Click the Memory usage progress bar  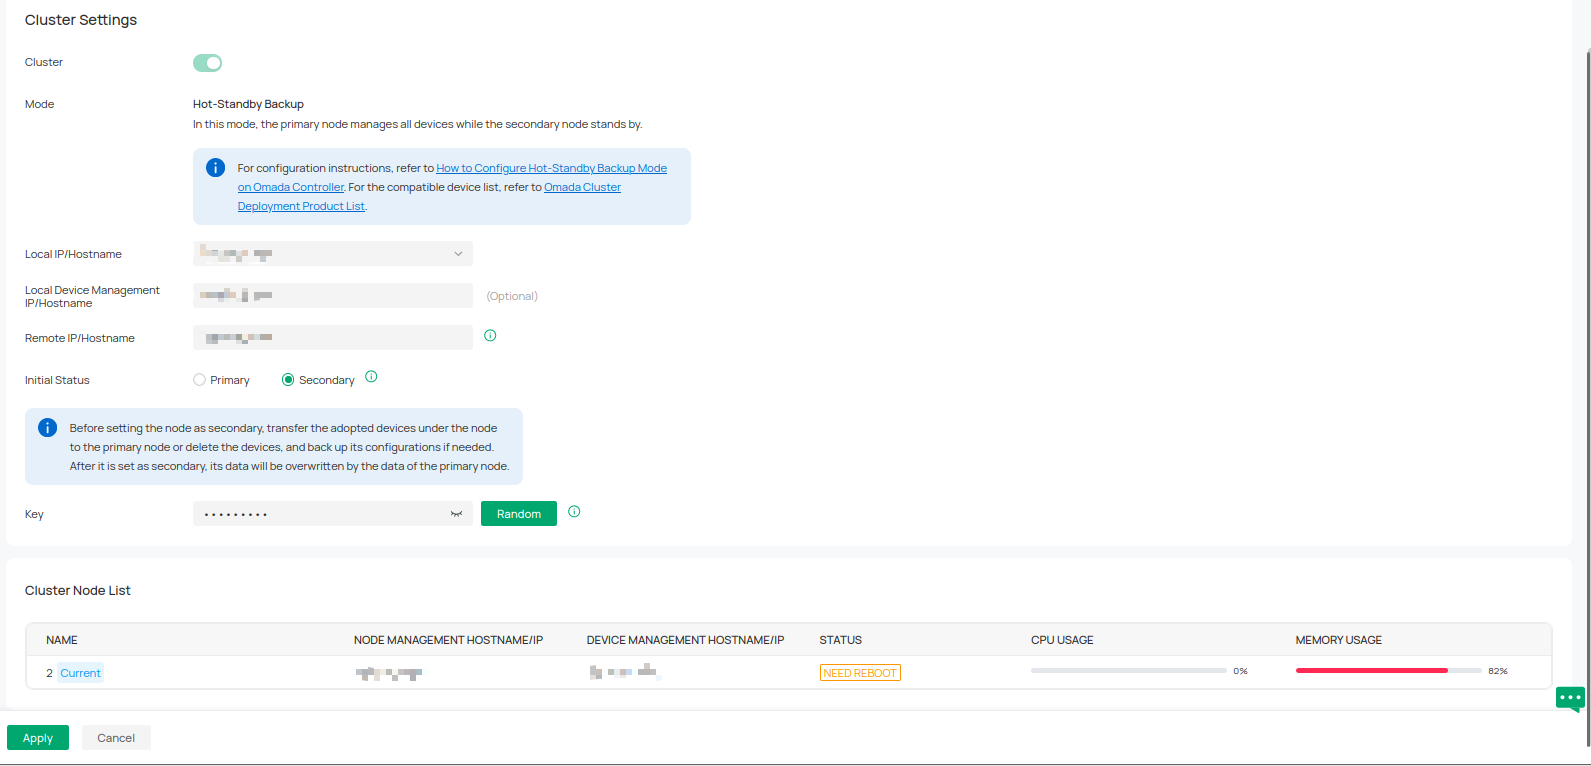1388,671
